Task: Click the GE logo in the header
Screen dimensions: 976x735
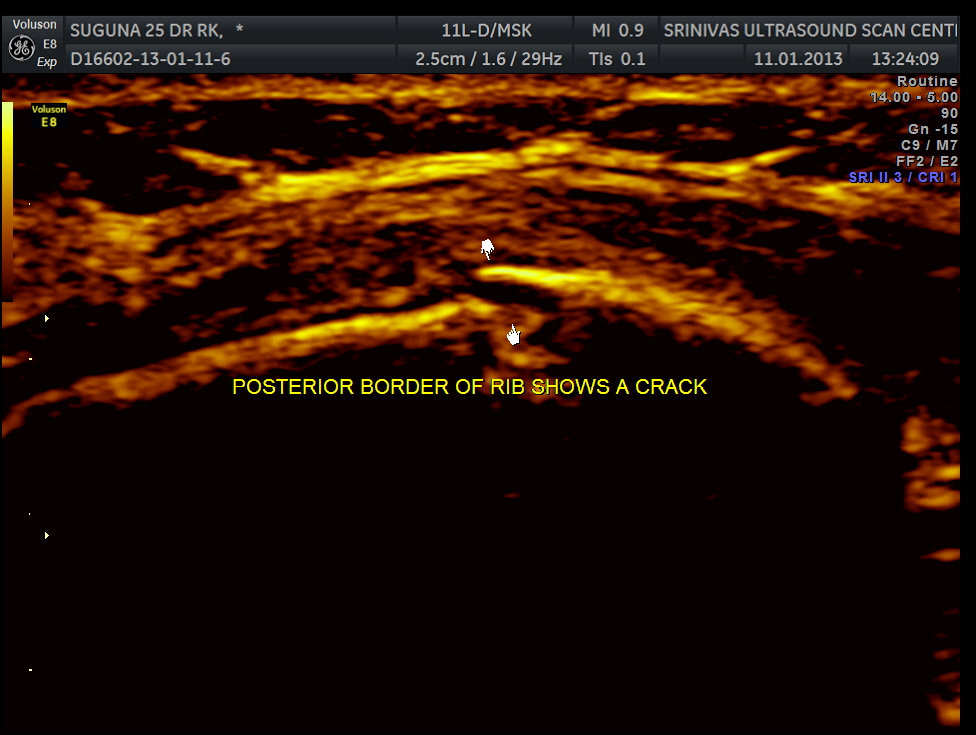Action: click(21, 47)
